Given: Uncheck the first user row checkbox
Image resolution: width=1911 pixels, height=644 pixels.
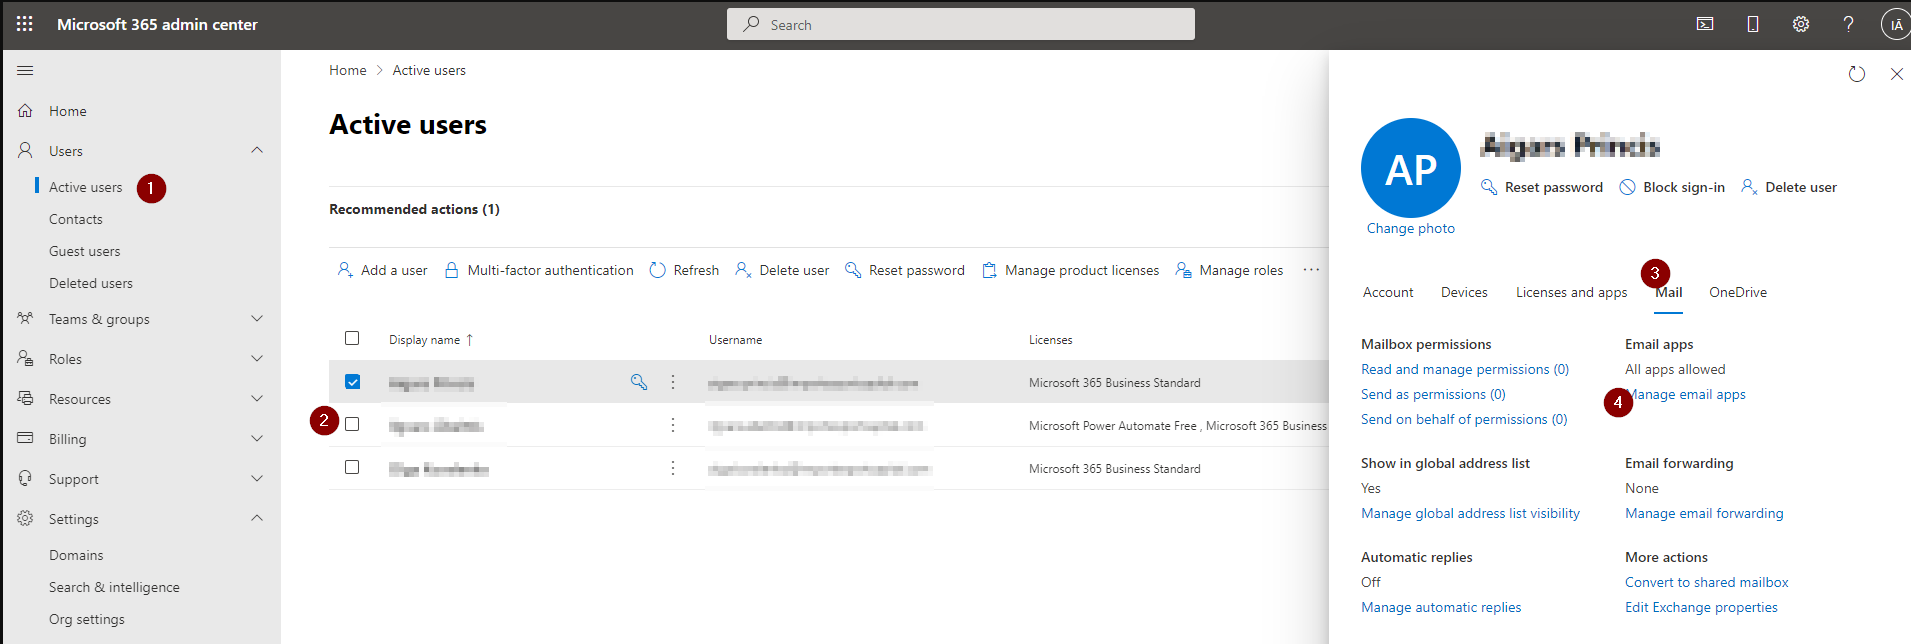Looking at the screenshot, I should (352, 382).
